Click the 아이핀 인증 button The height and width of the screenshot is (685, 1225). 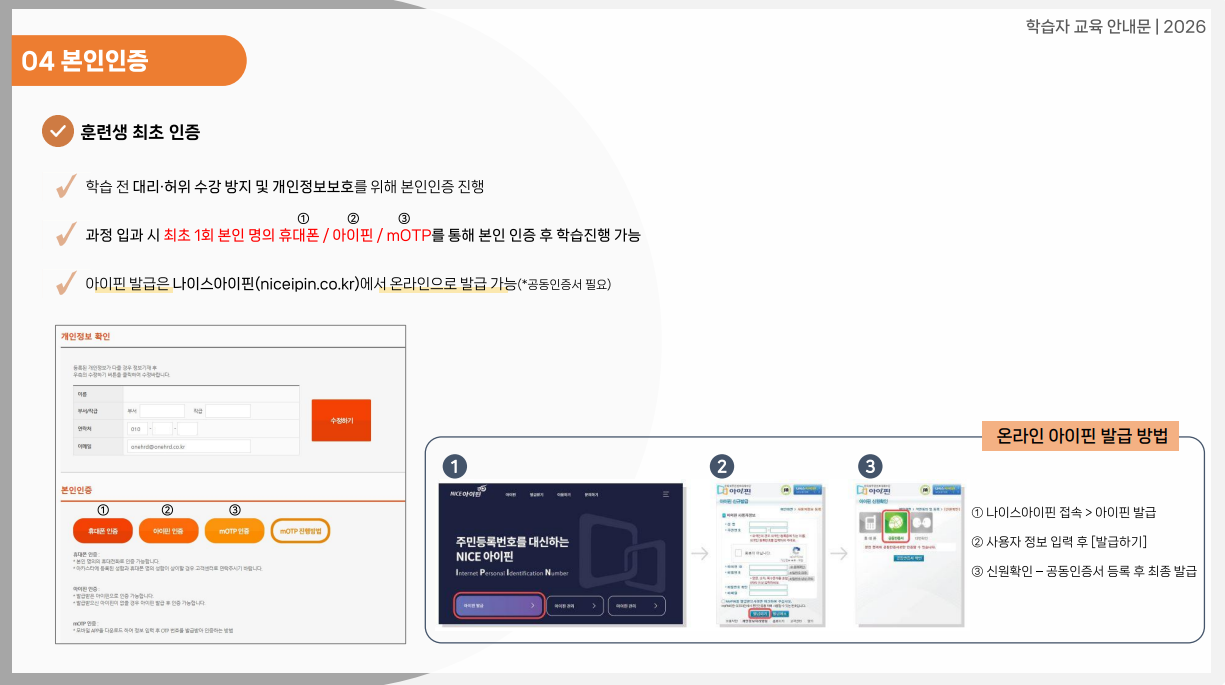click(167, 530)
